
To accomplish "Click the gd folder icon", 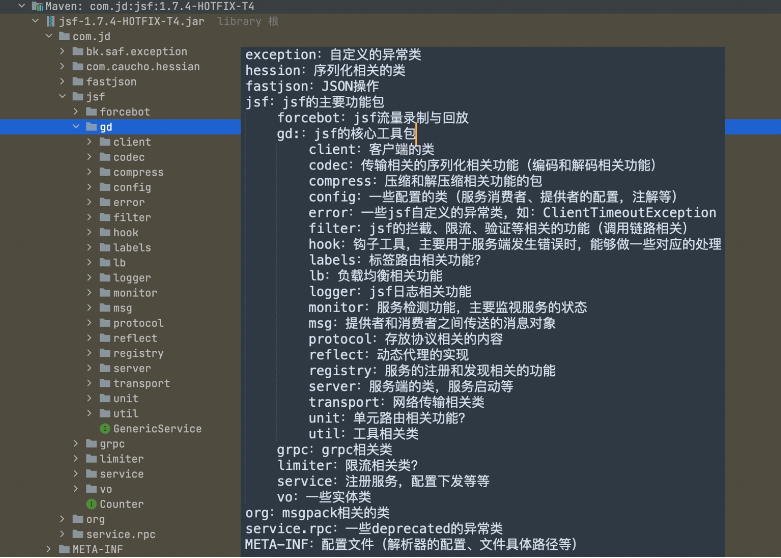I will 91,127.
